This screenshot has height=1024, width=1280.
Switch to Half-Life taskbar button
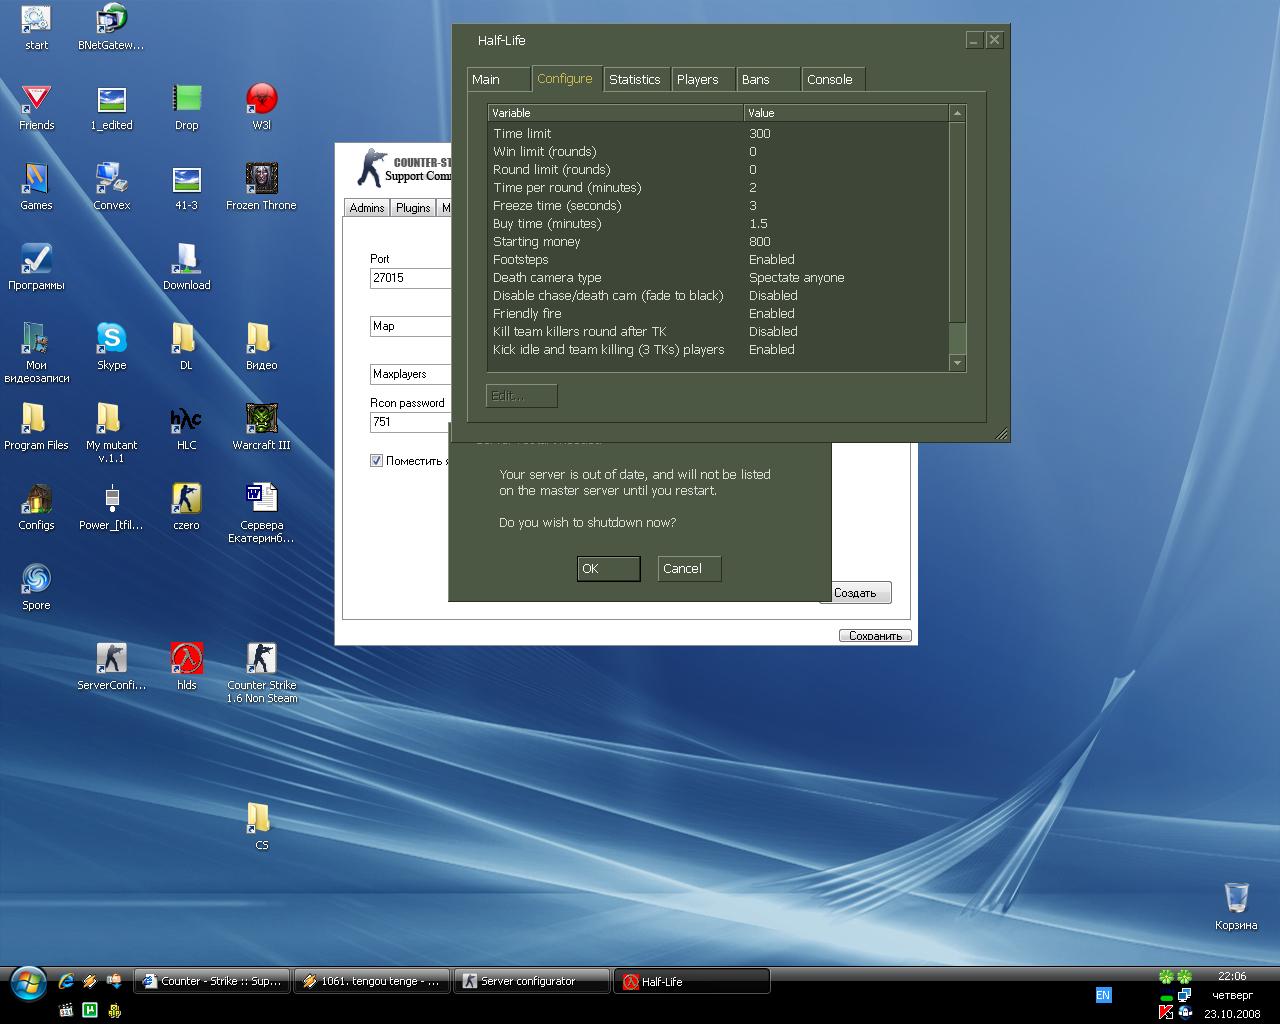pos(694,982)
